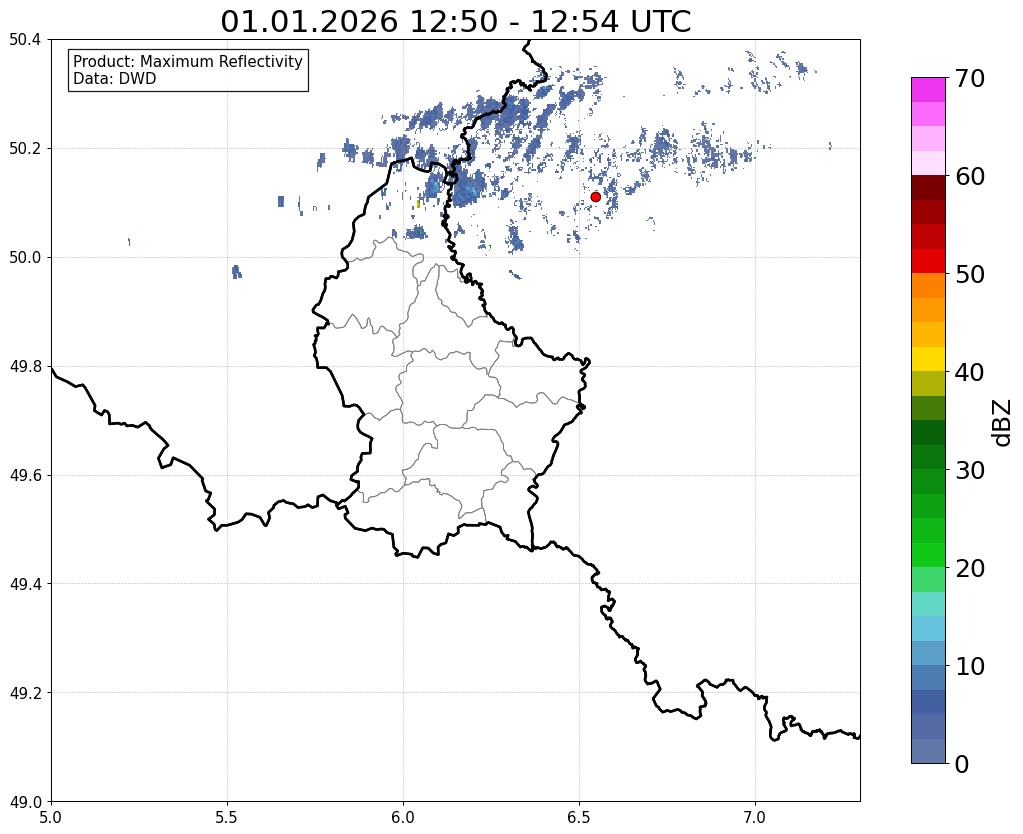Click the y-axis latitude label 50.2
This screenshot has height=834, width=1023.
25,149
